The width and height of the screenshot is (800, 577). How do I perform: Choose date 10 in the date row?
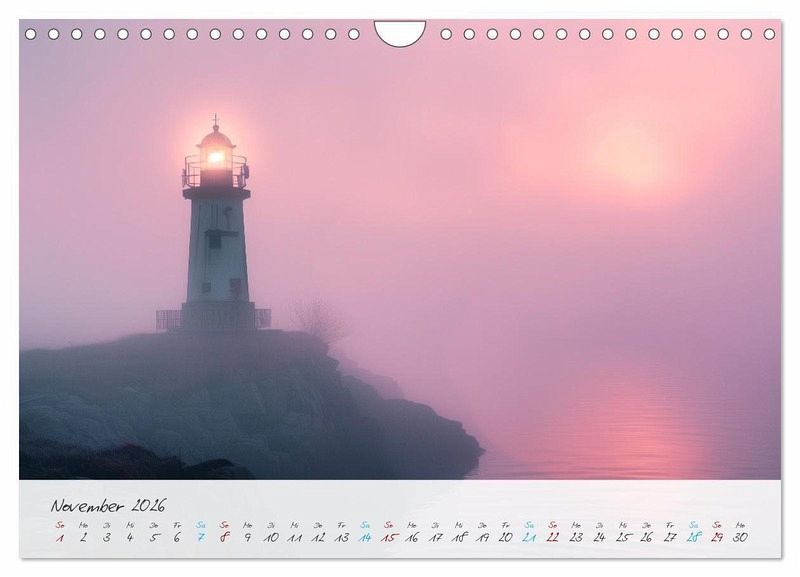click(x=271, y=537)
